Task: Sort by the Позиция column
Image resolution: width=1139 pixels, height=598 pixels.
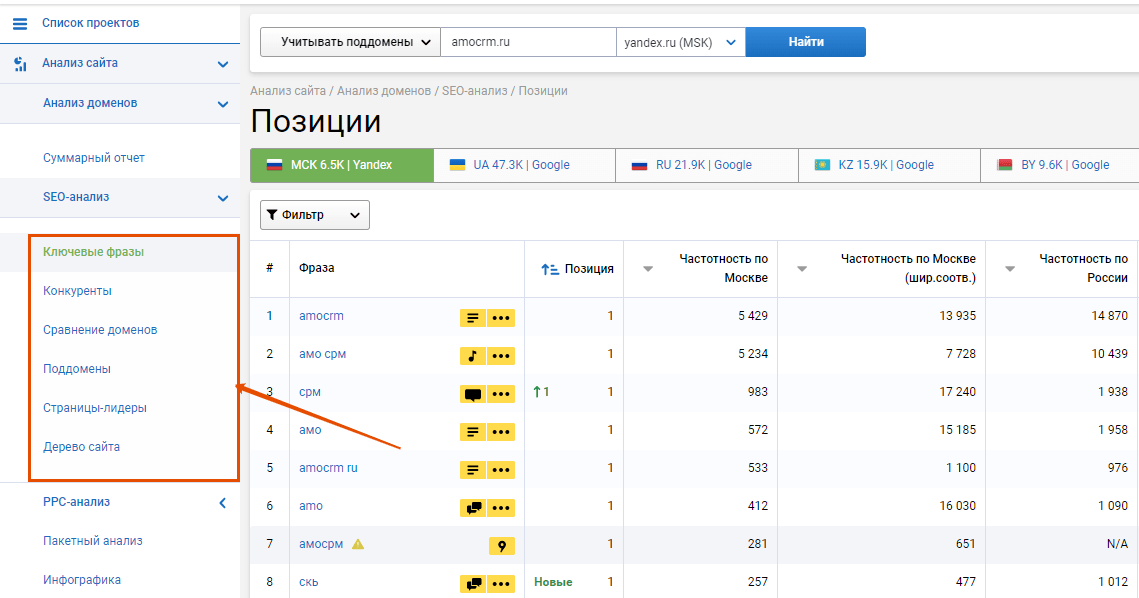Action: 577,269
